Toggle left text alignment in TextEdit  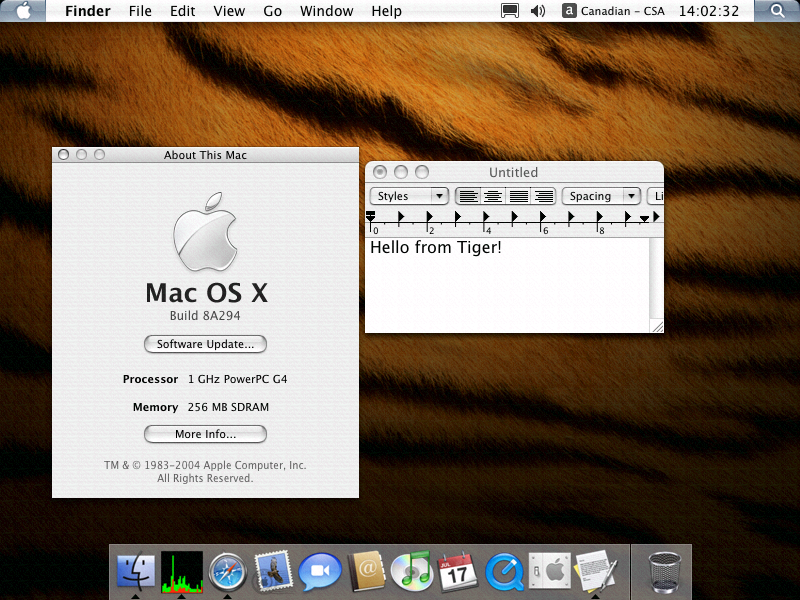tap(468, 196)
